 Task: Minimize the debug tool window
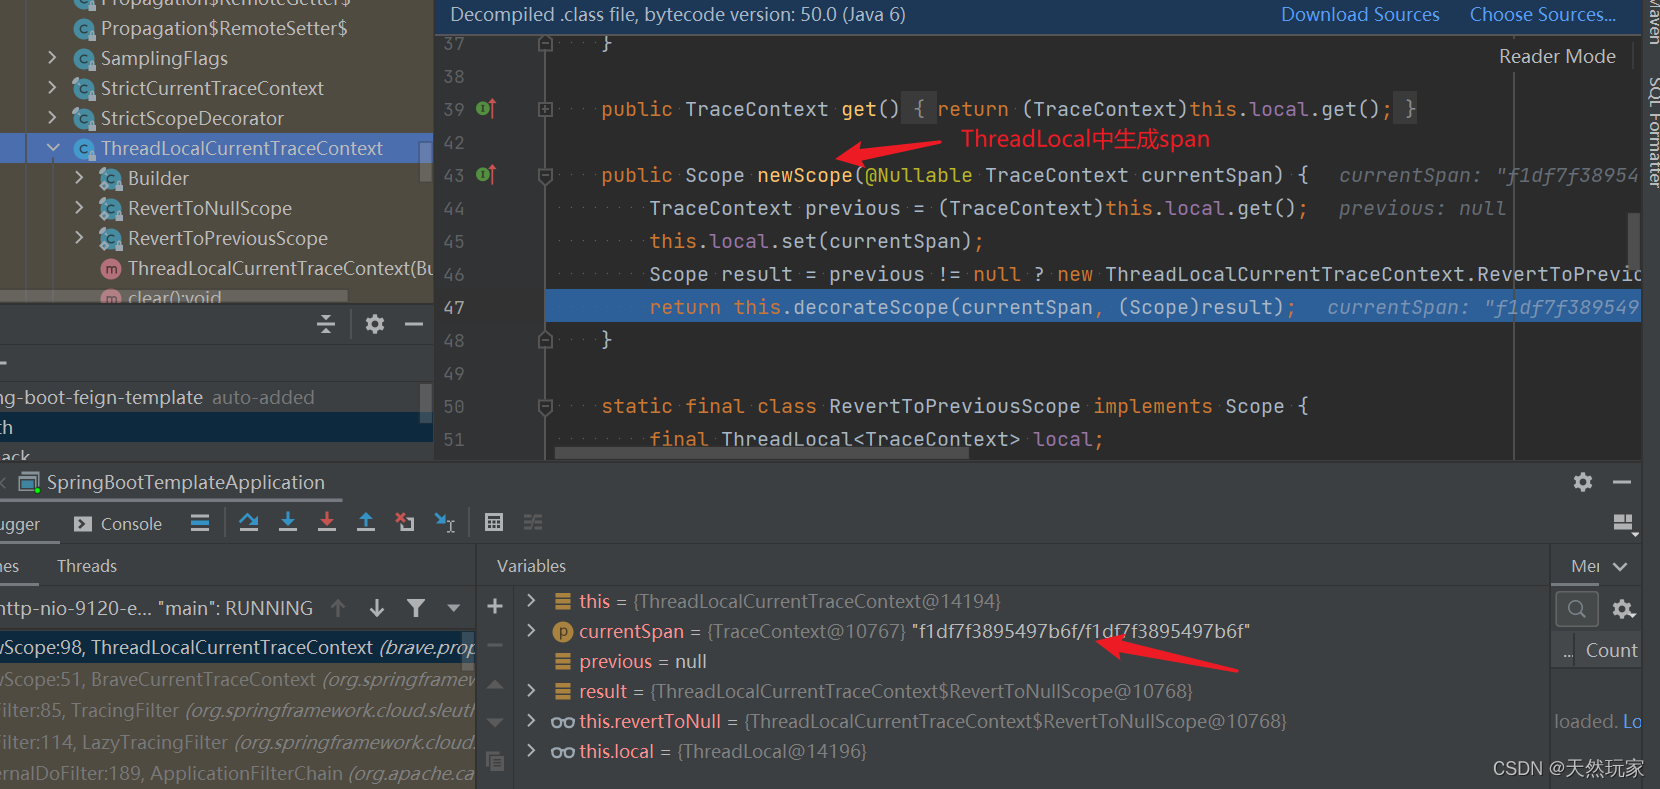click(1622, 482)
